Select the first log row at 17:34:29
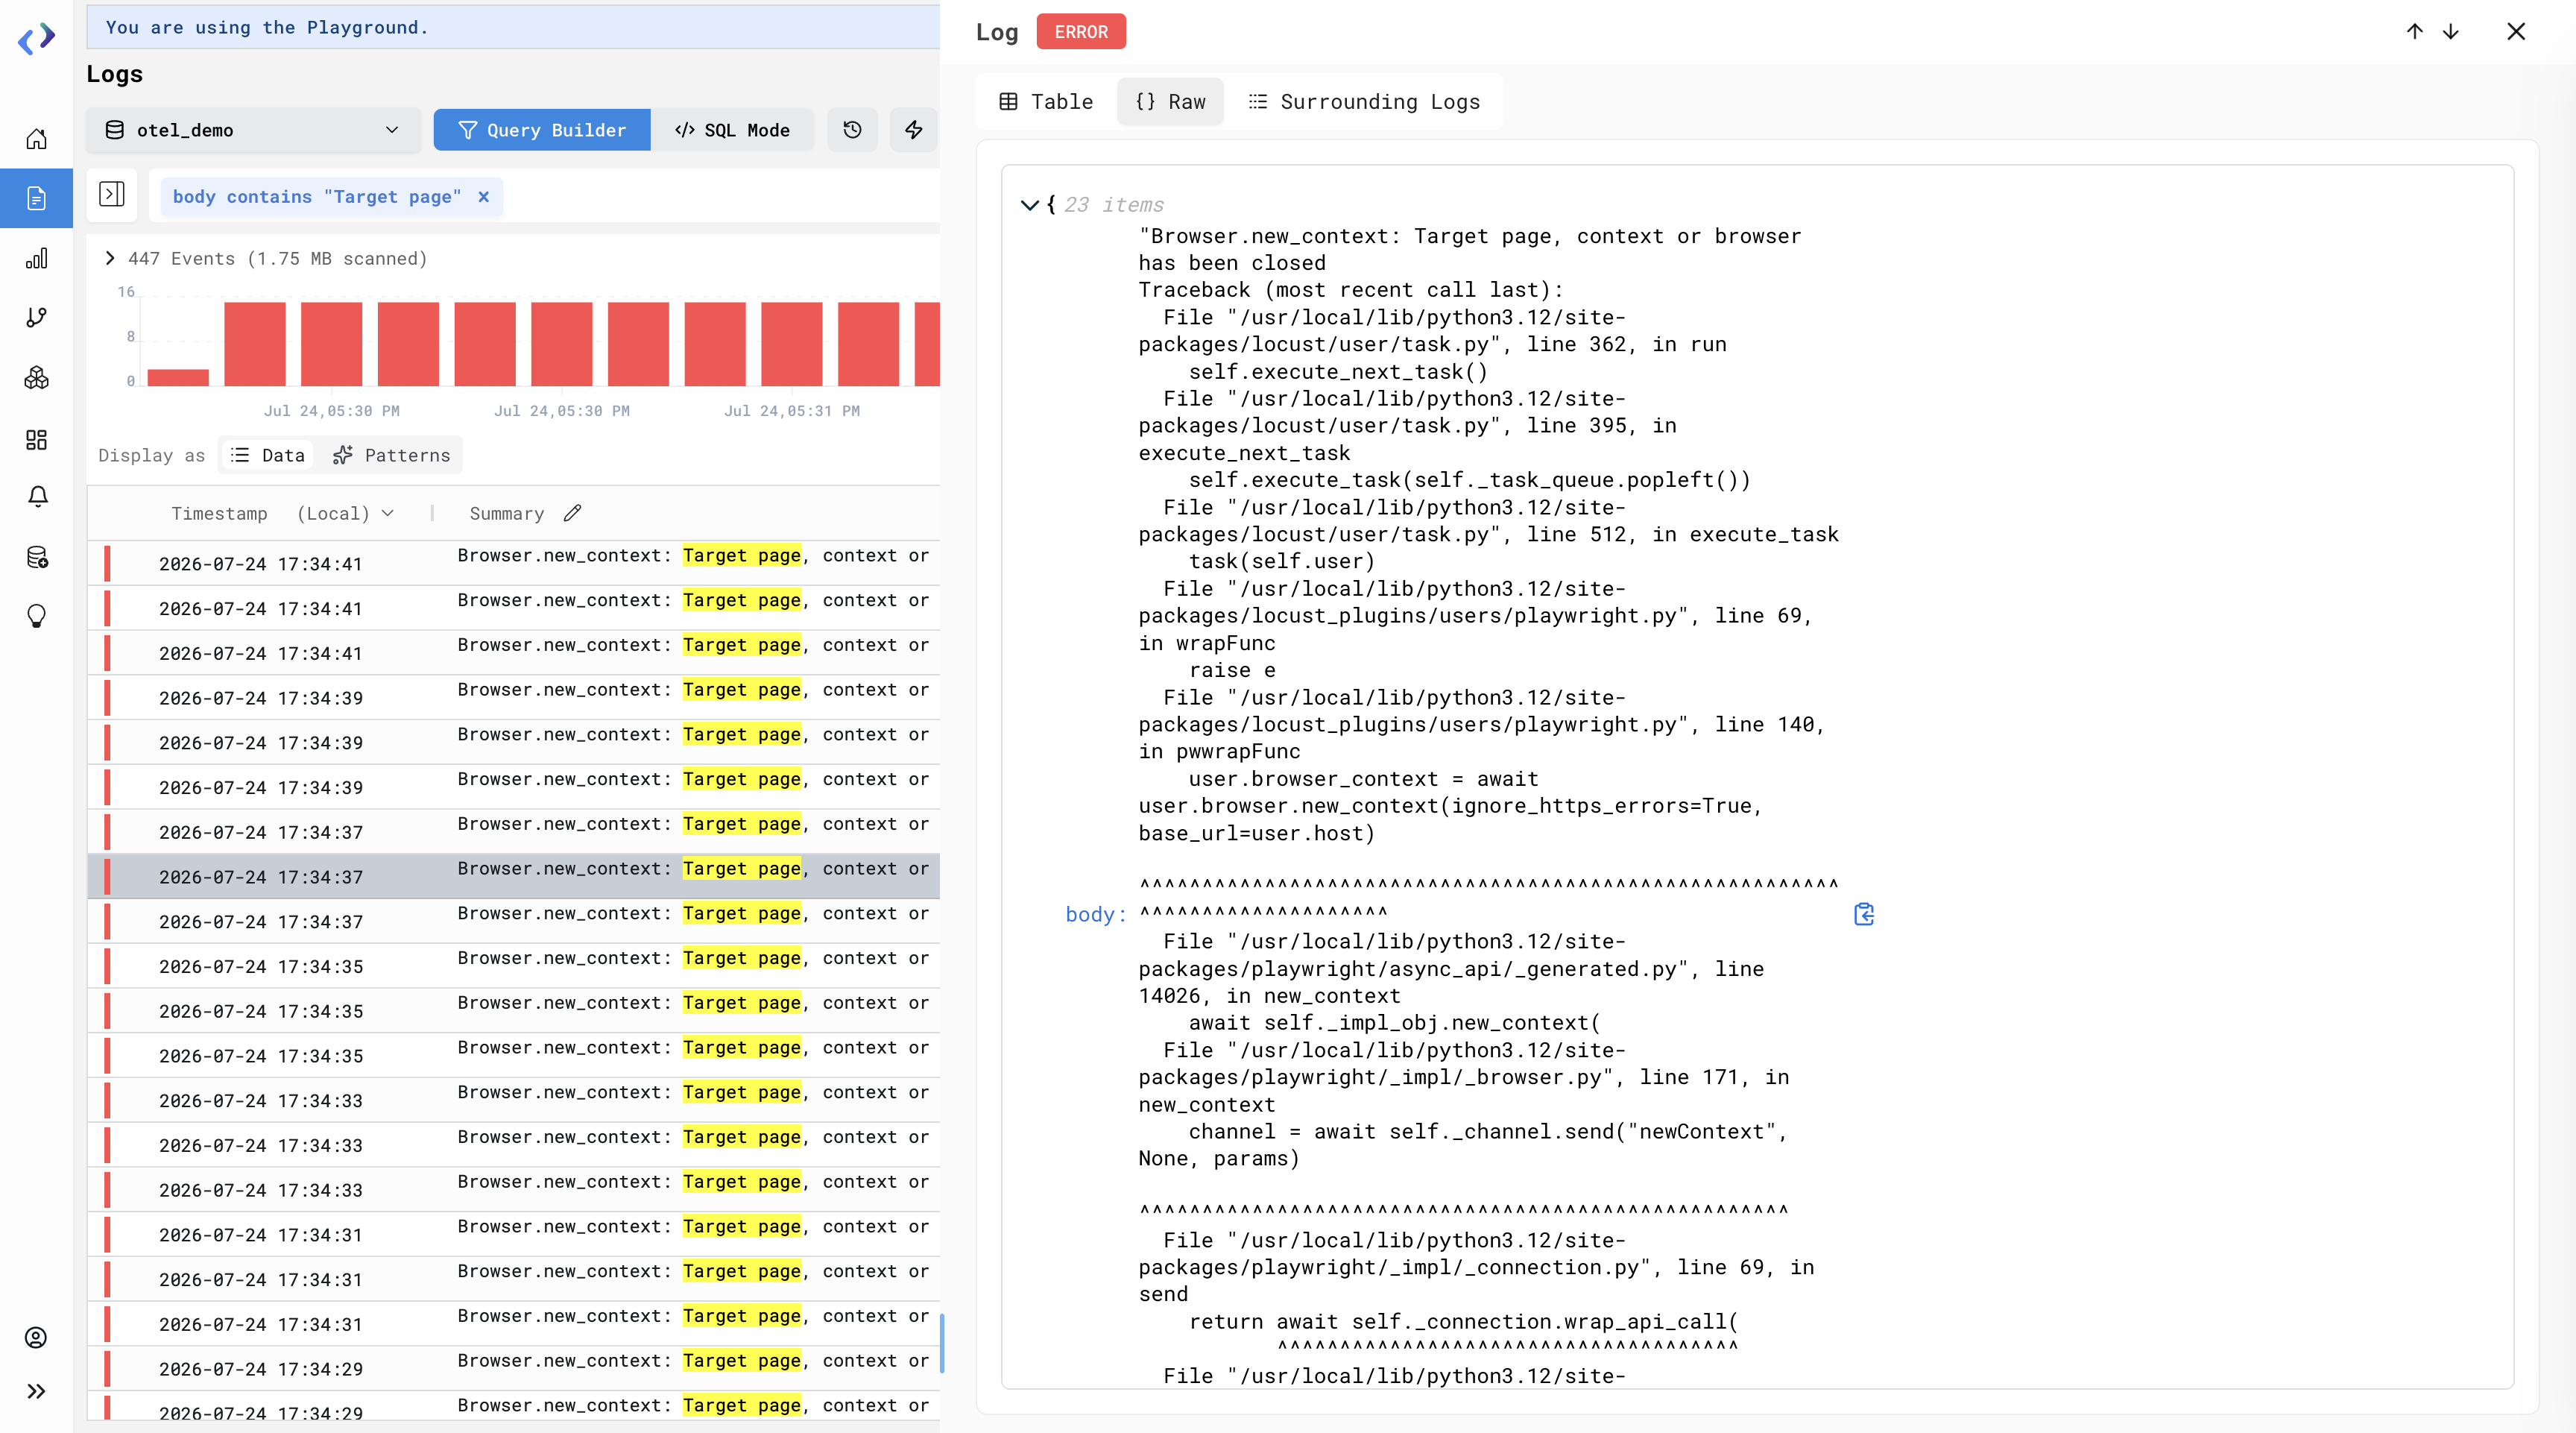Screen dimensions: 2576x1433 513,1368
